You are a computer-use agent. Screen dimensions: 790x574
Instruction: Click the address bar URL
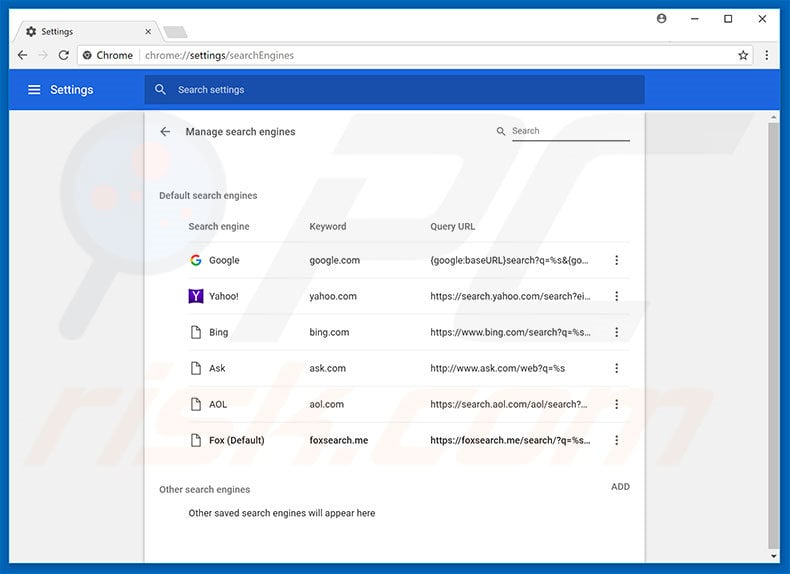(x=219, y=55)
